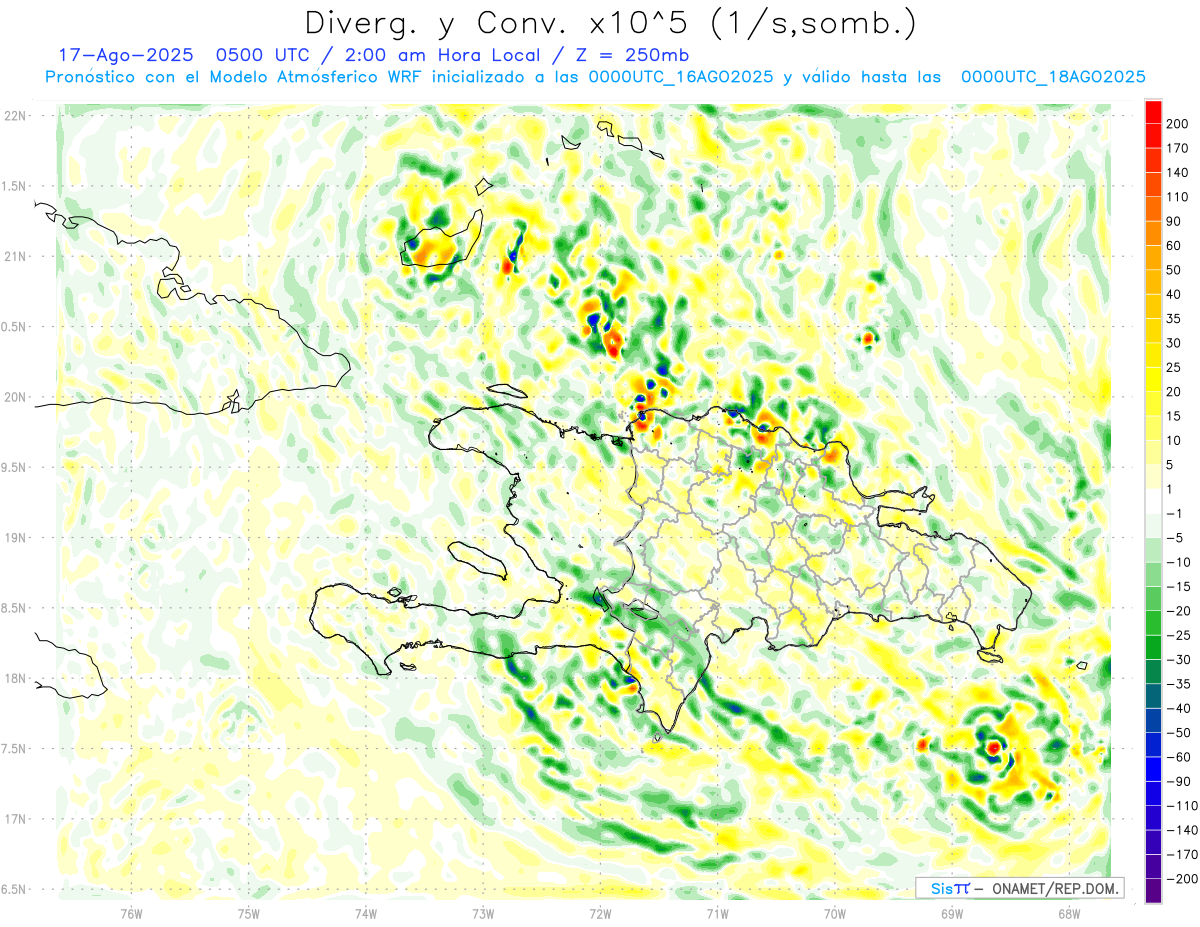Click the "1.5N" latitude label
The width and height of the screenshot is (1200, 927).
(15, 186)
